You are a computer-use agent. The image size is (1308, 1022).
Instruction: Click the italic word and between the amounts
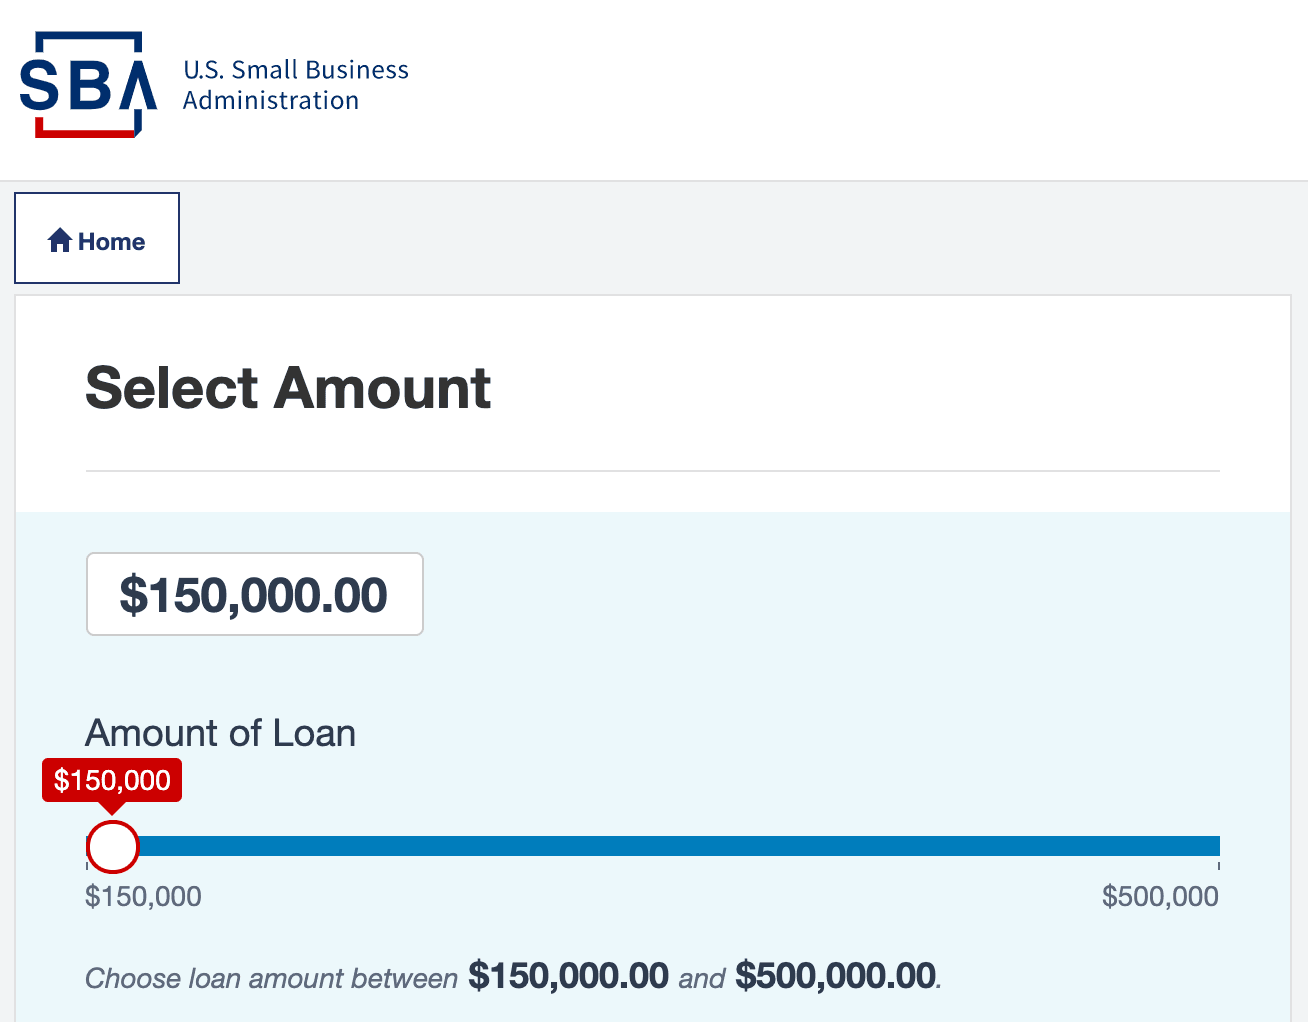click(x=702, y=978)
